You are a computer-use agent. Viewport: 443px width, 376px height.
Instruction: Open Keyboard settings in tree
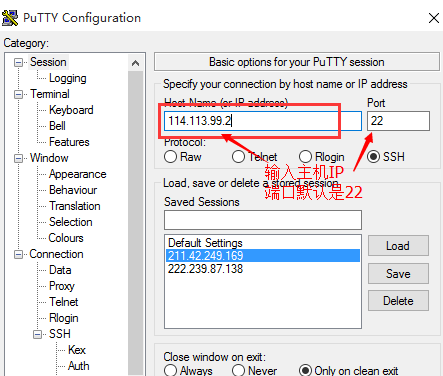(x=71, y=110)
